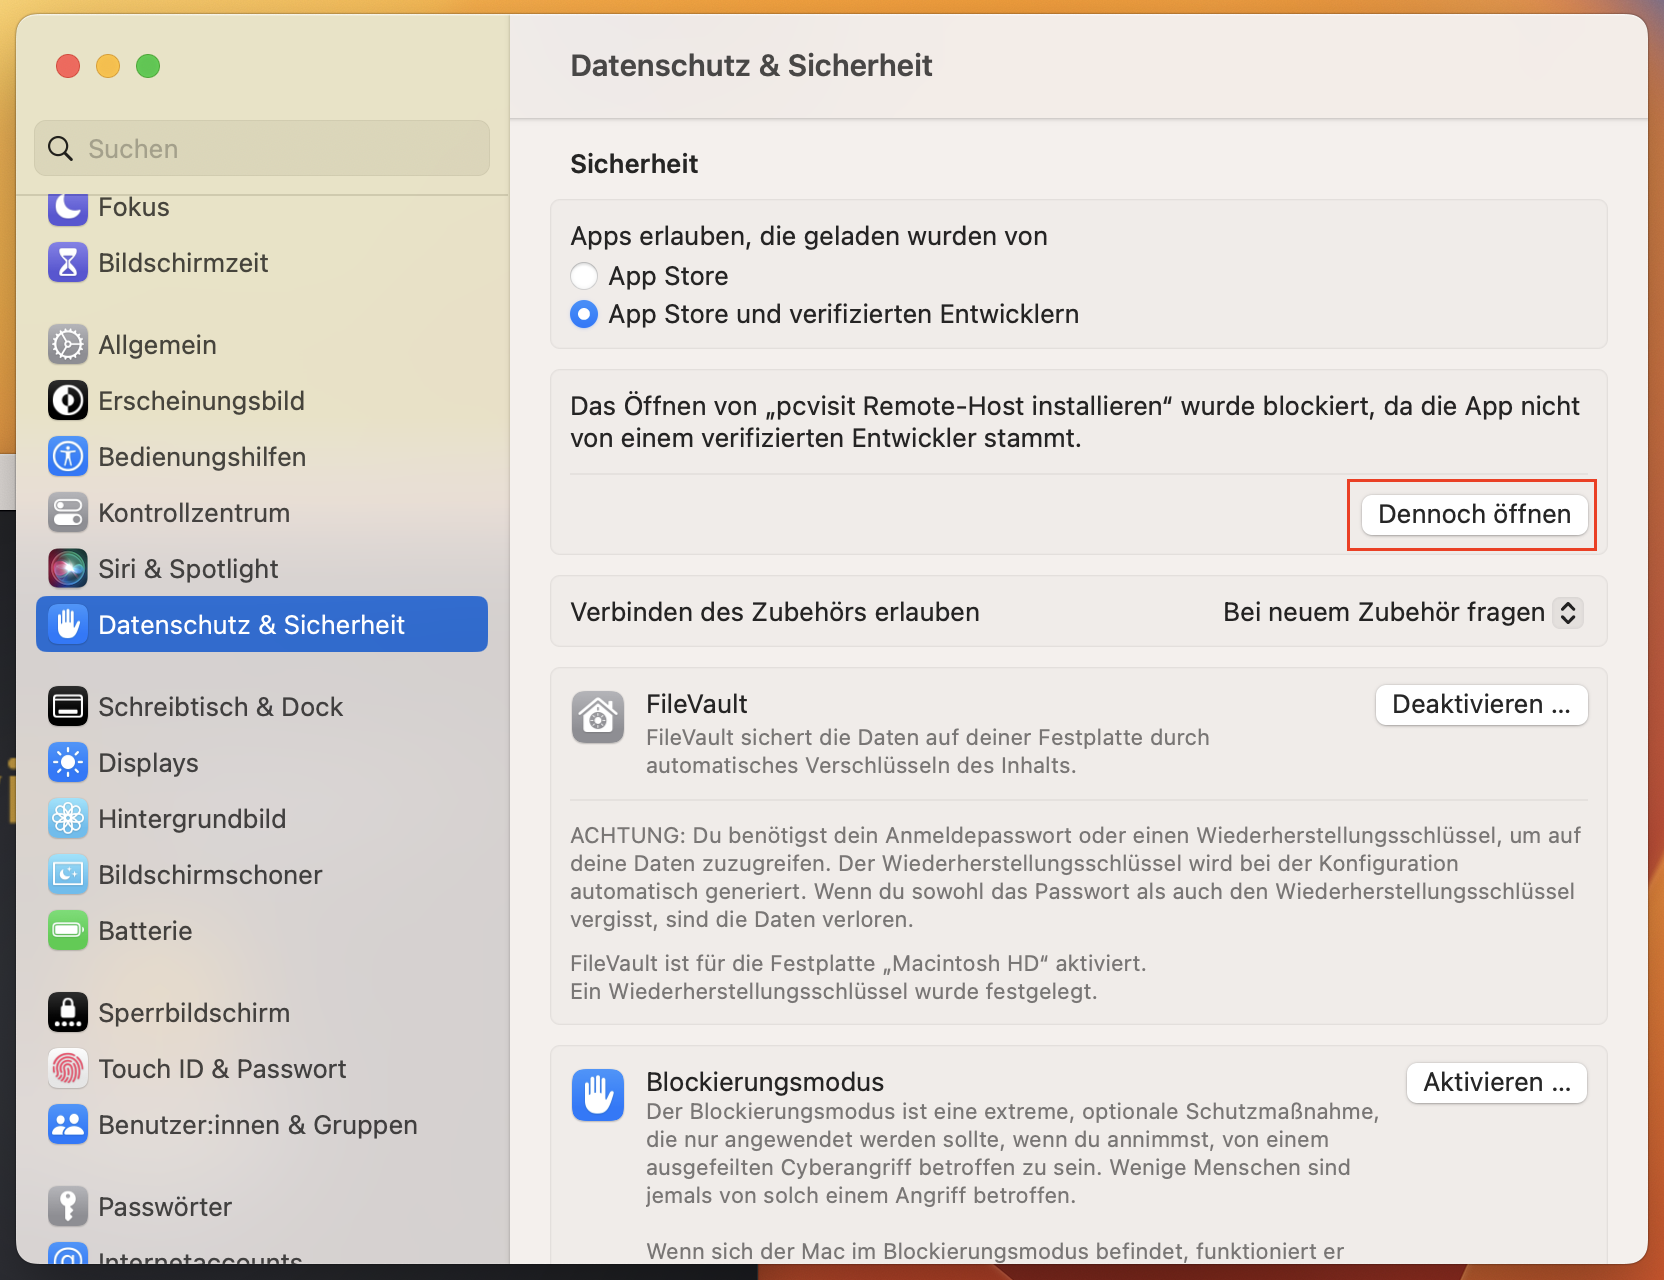The width and height of the screenshot is (1664, 1280).
Task: Click the Bildschirmzeit hourglass icon
Action: pos(68,263)
